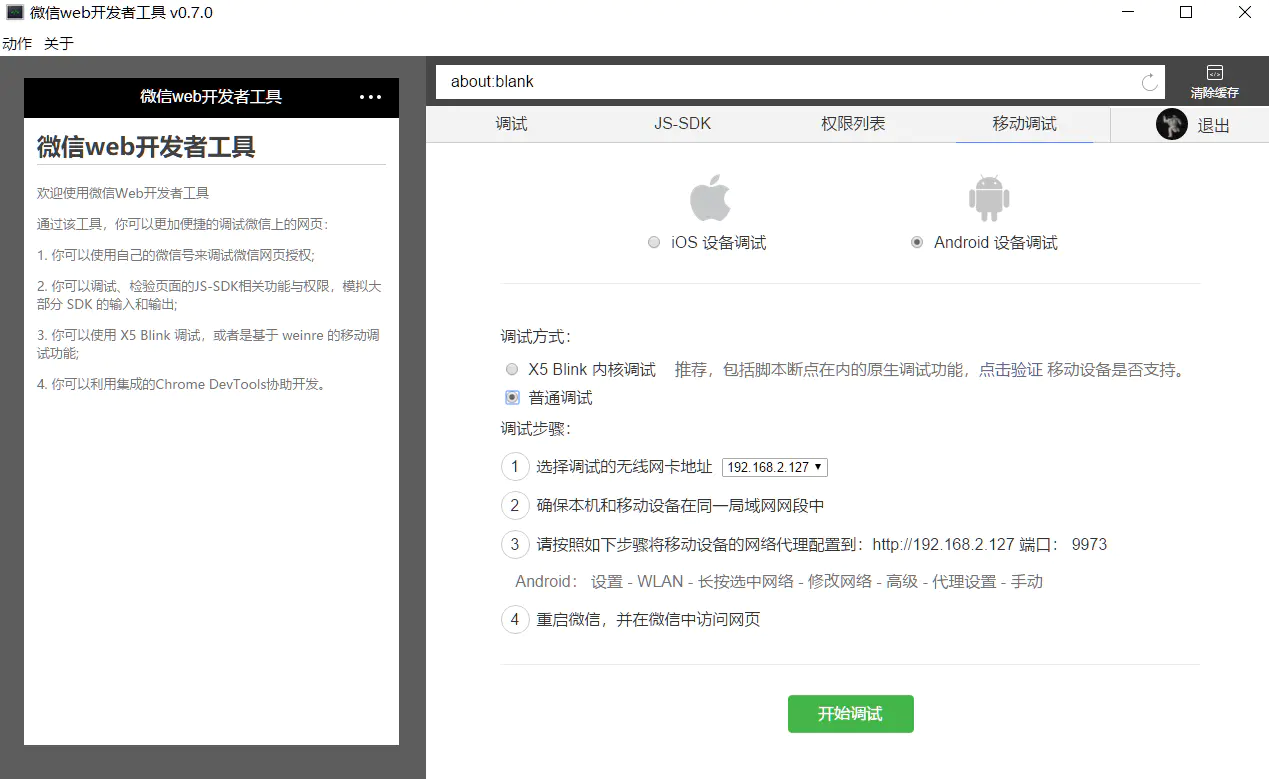Image resolution: width=1269 pixels, height=779 pixels.
Task: Choose 普通调试 radio option
Action: point(512,397)
